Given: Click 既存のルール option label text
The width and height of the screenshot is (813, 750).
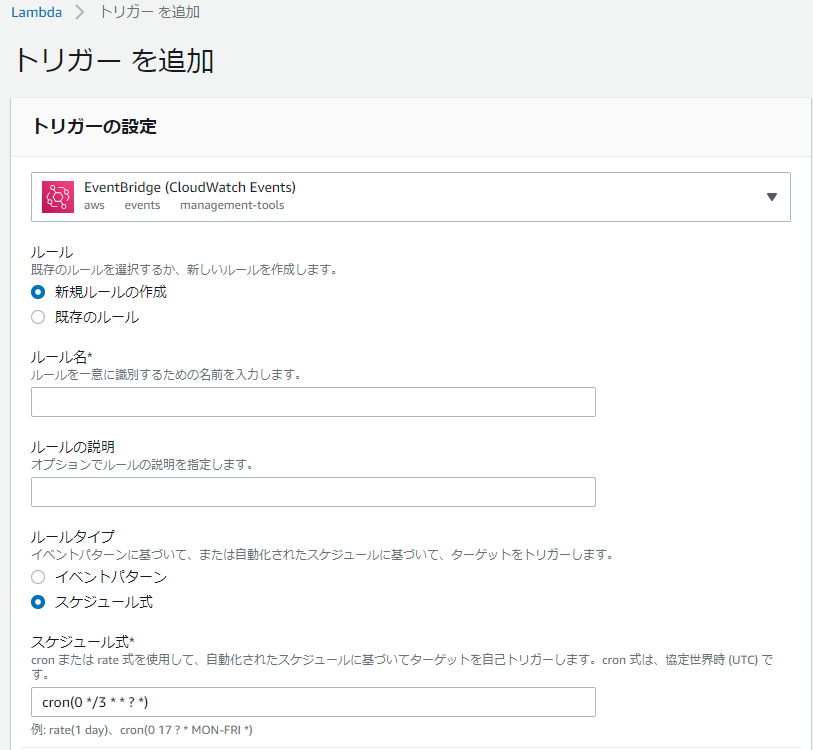Looking at the screenshot, I should [97, 317].
